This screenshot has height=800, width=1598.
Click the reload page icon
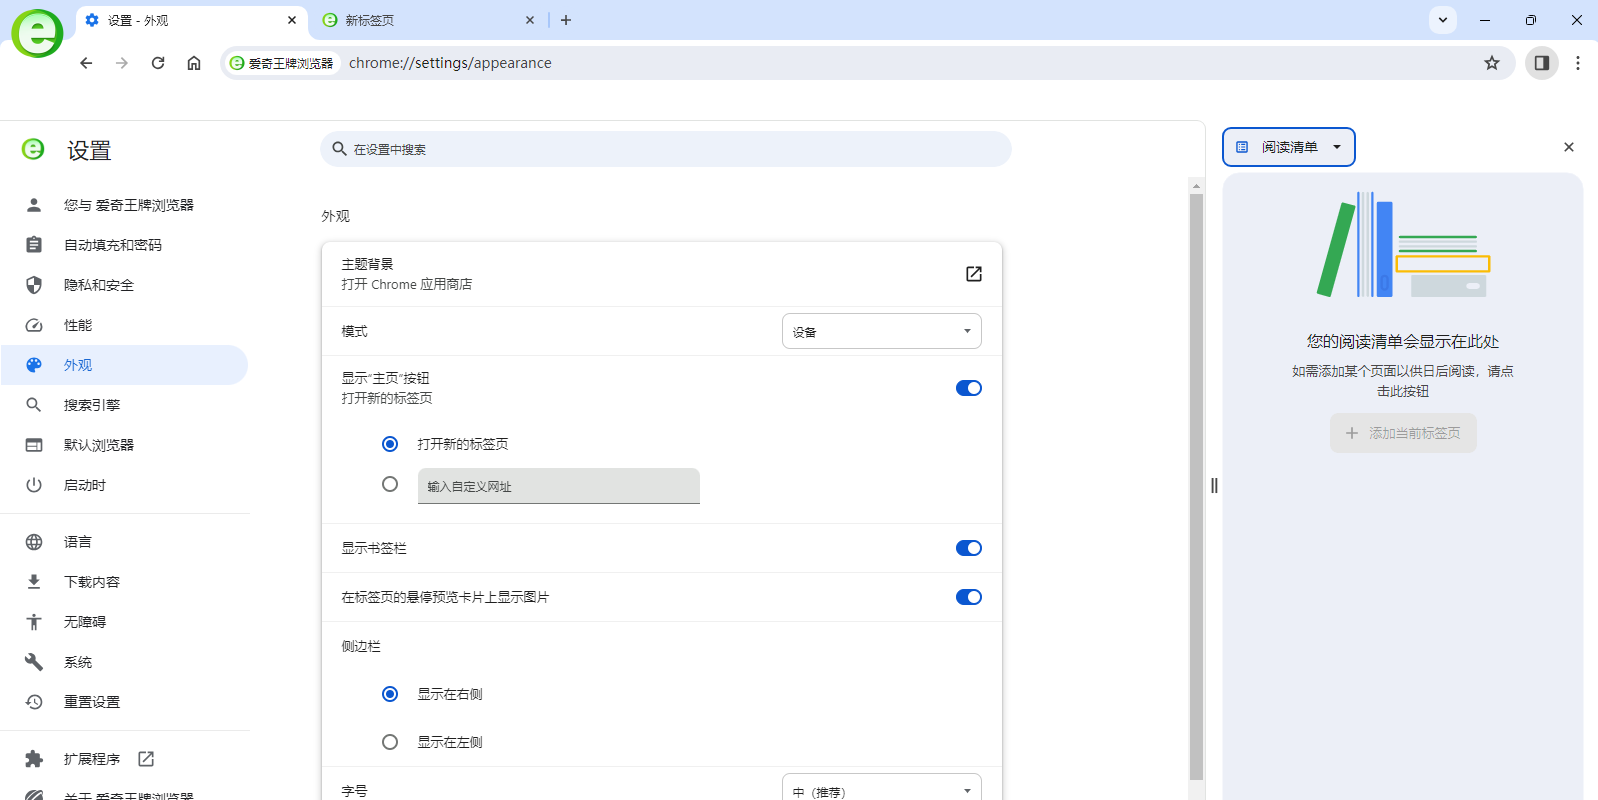[x=158, y=63]
